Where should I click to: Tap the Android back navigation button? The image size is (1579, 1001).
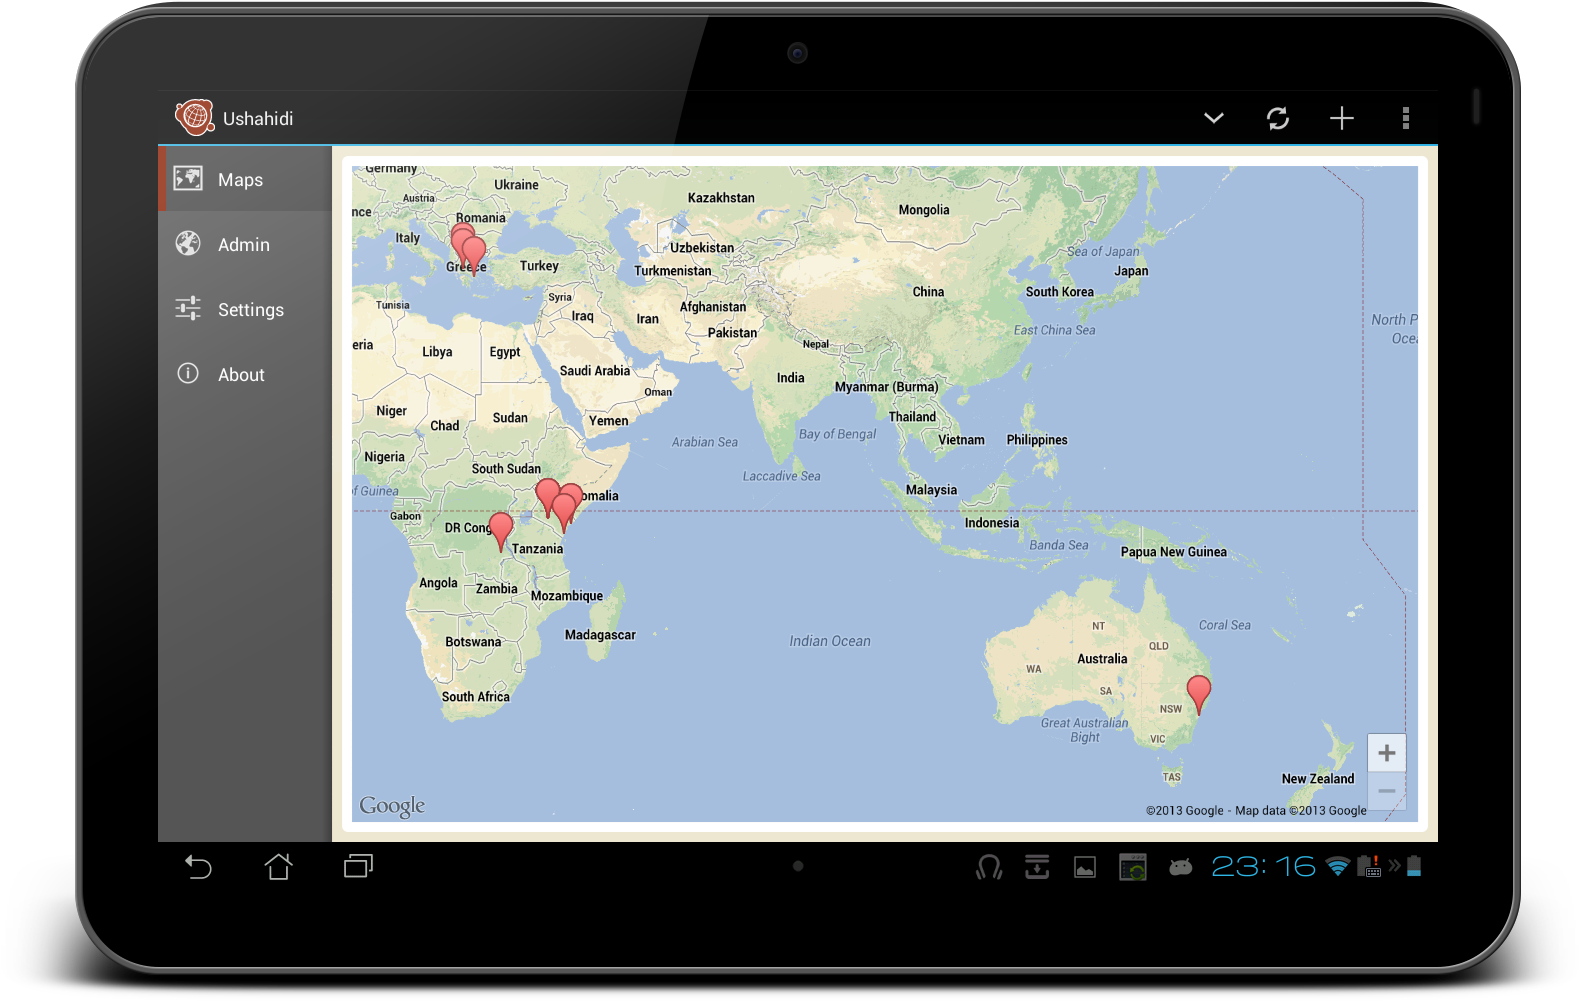(198, 867)
